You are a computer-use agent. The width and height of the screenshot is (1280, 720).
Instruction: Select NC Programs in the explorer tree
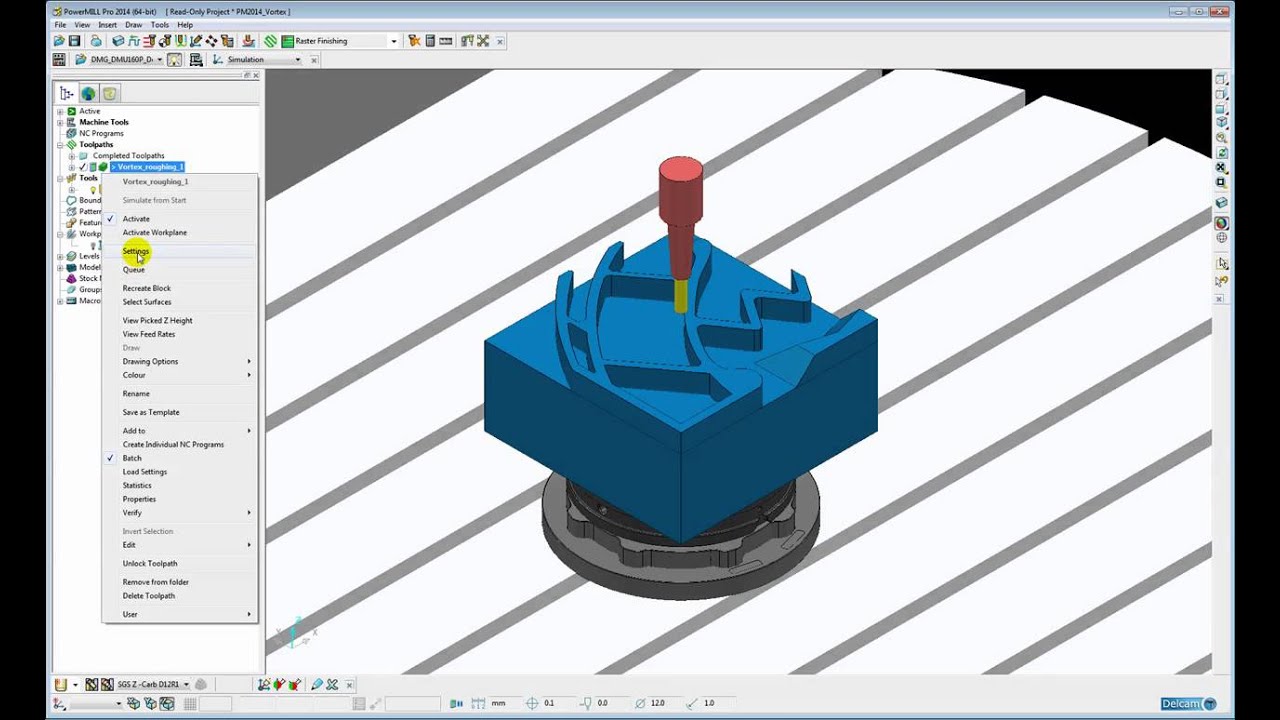click(x=101, y=133)
